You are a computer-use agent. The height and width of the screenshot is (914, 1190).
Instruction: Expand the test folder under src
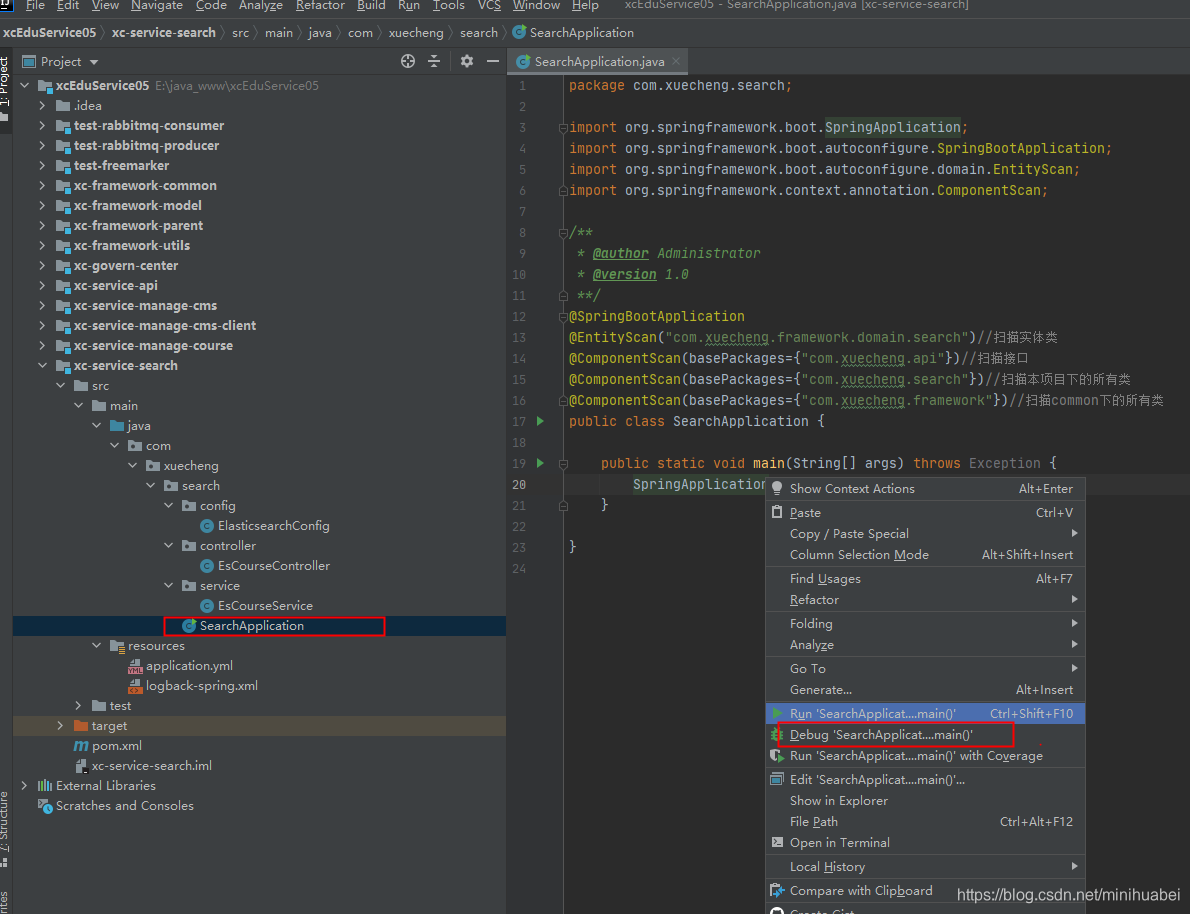click(x=79, y=706)
